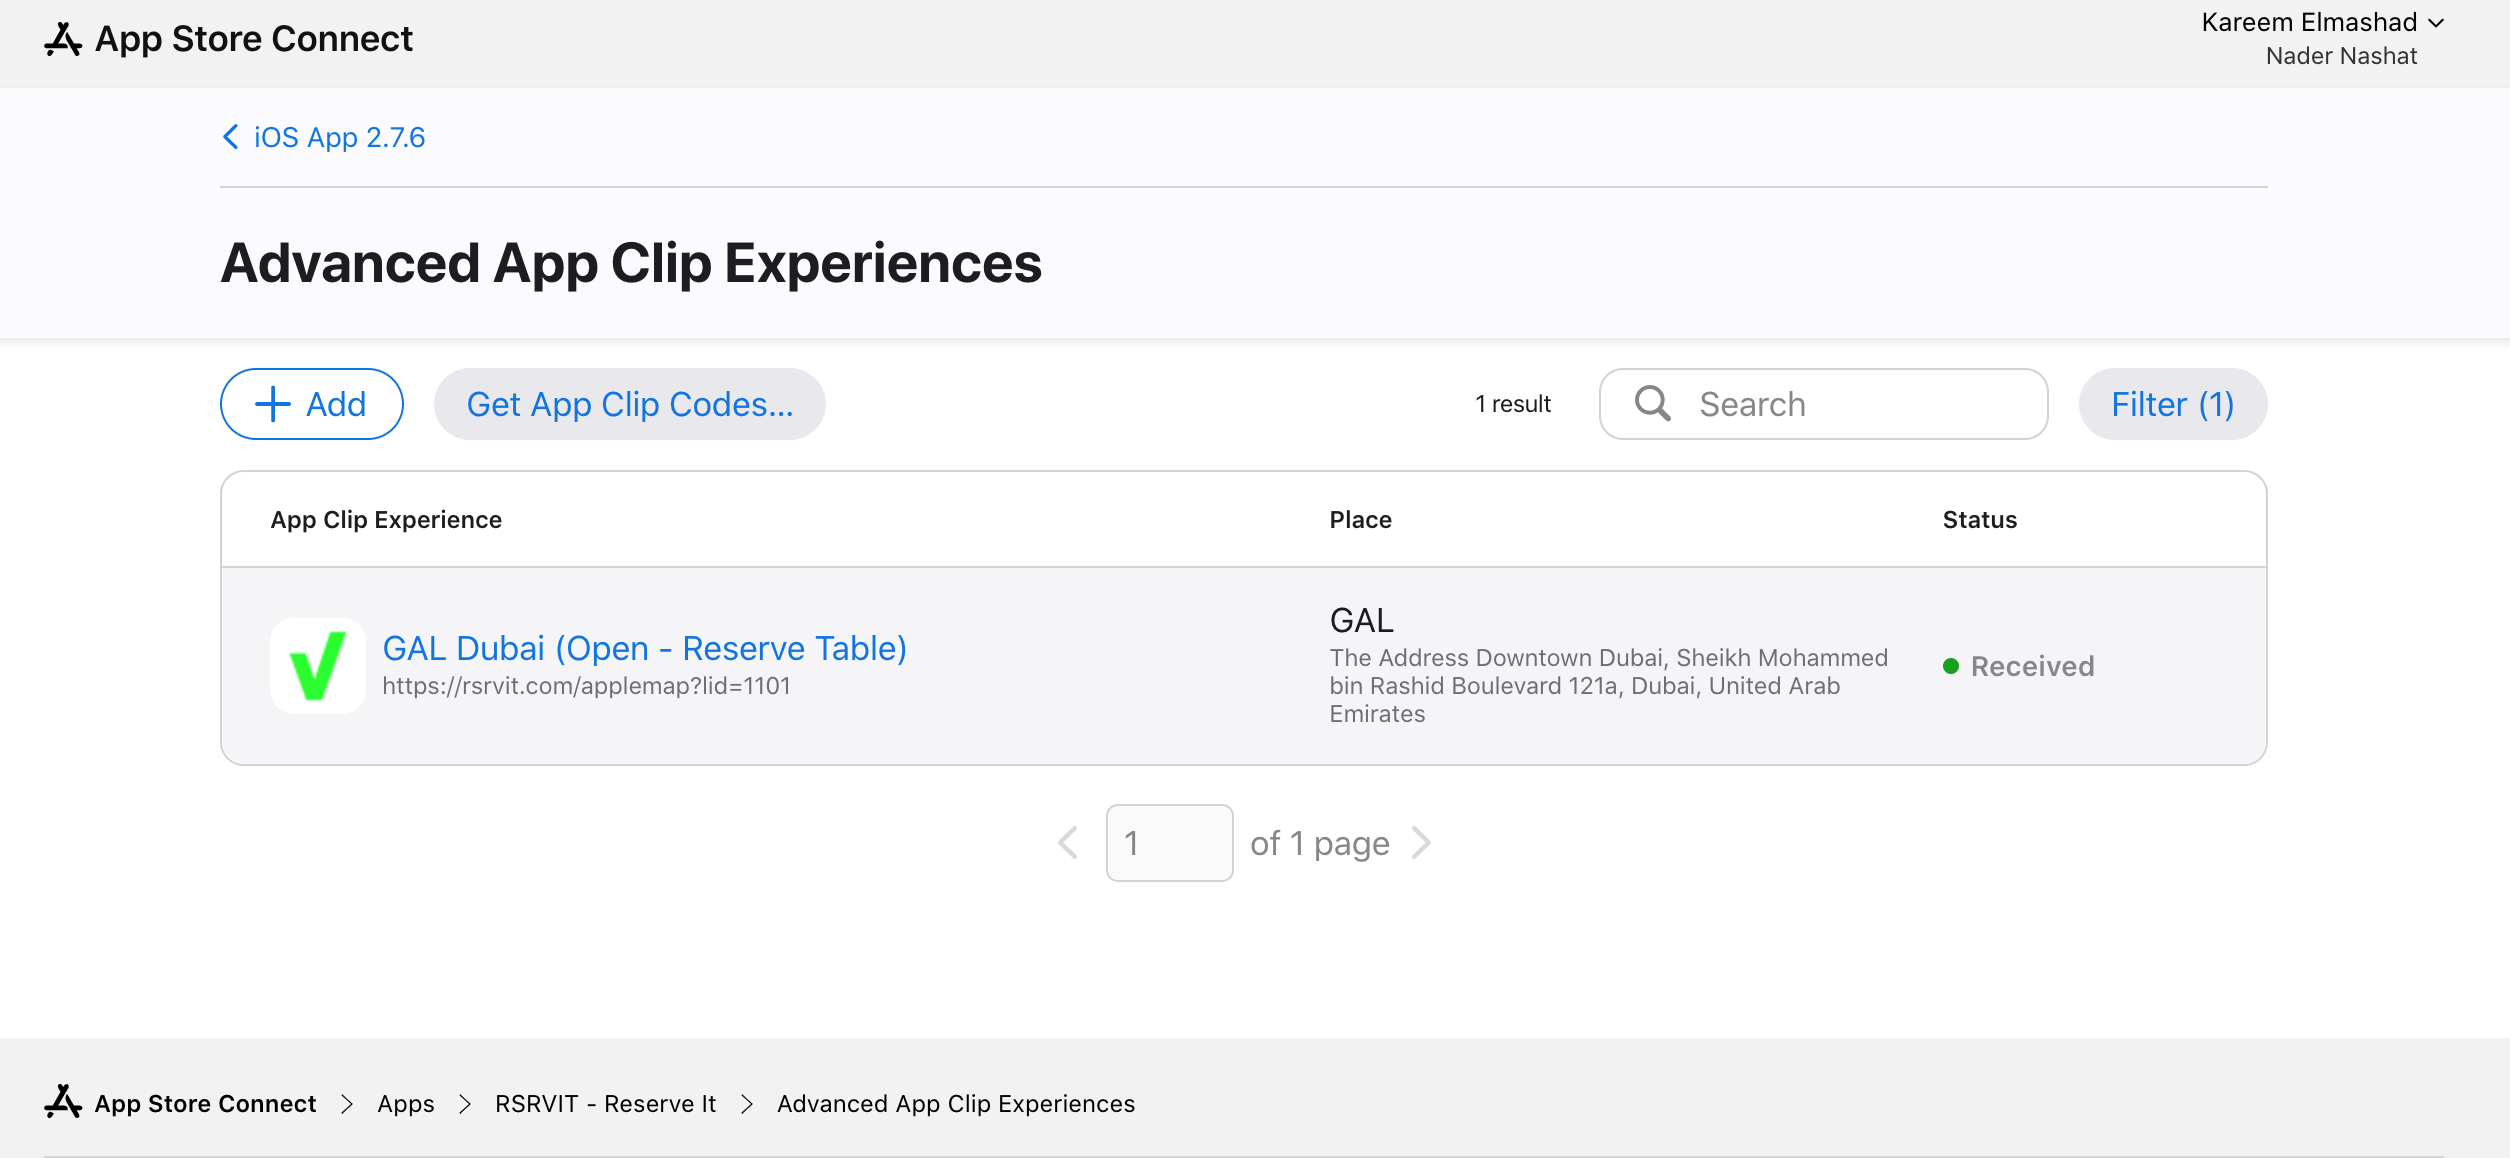Click Get App Clip Codes button
This screenshot has width=2510, height=1158.
point(630,404)
